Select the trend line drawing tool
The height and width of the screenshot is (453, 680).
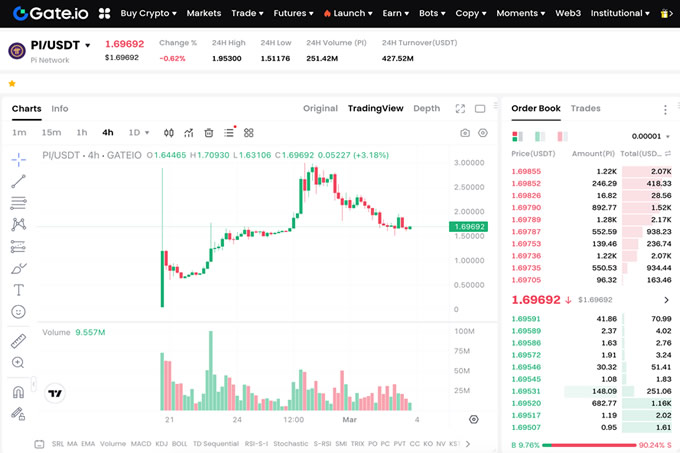pyautogui.click(x=19, y=181)
